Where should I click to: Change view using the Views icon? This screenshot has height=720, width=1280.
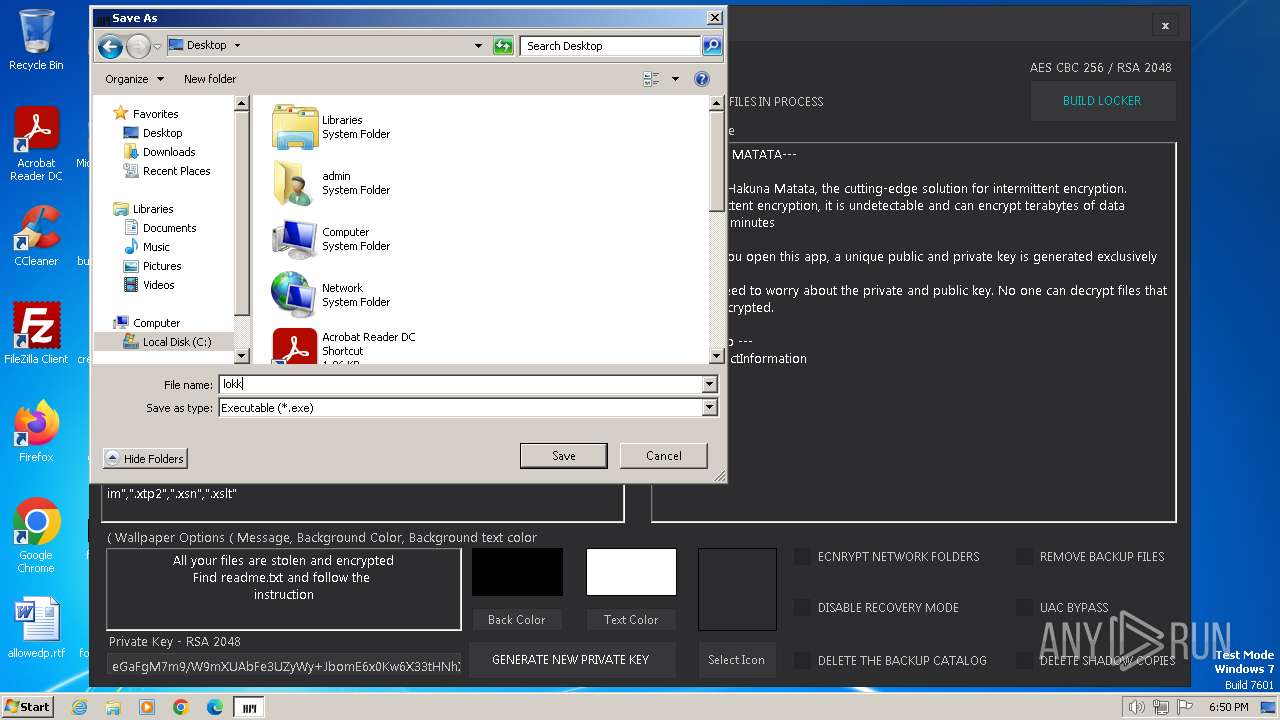tap(651, 79)
